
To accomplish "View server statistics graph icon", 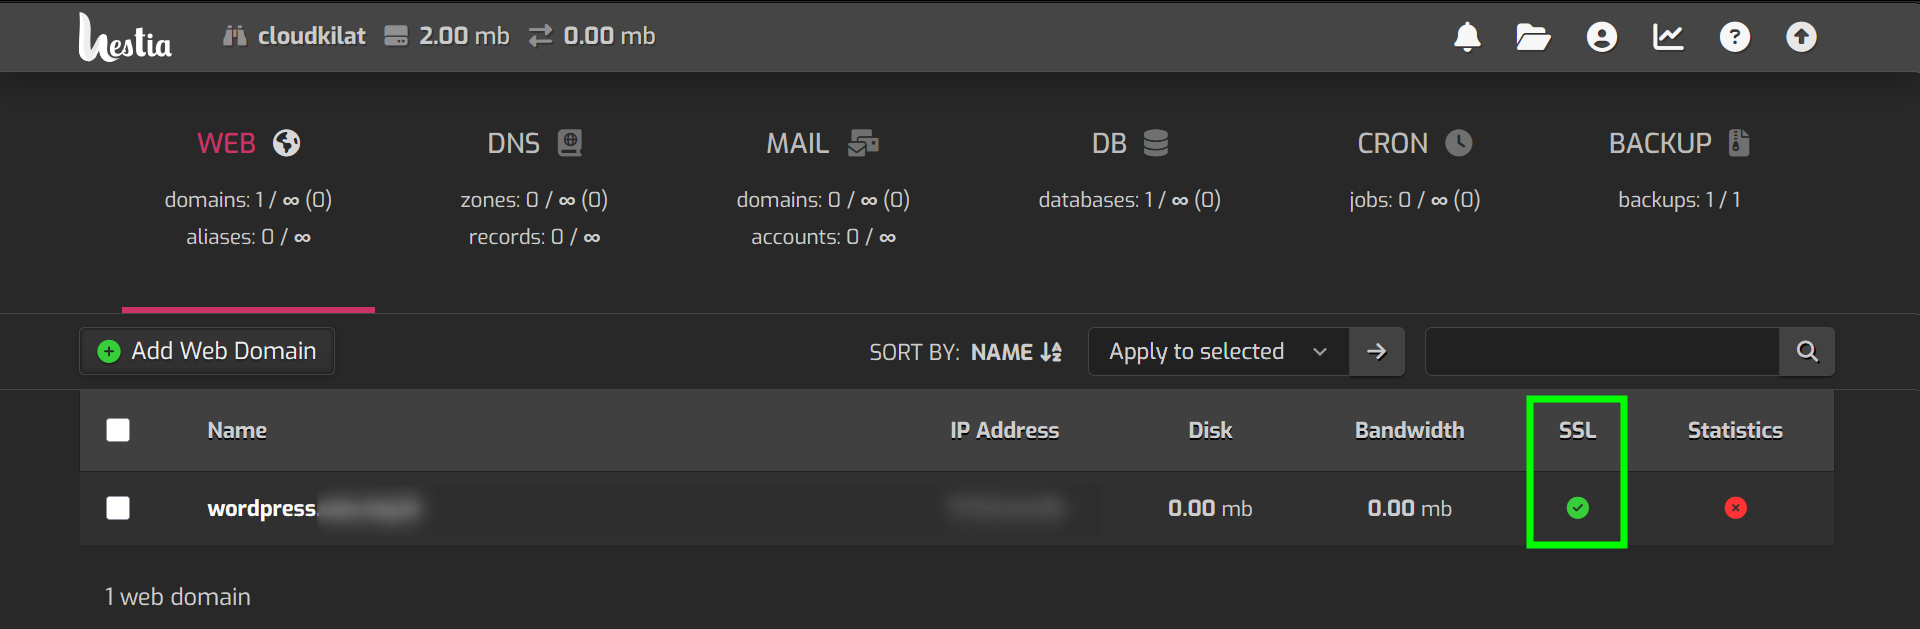I will 1668,37.
